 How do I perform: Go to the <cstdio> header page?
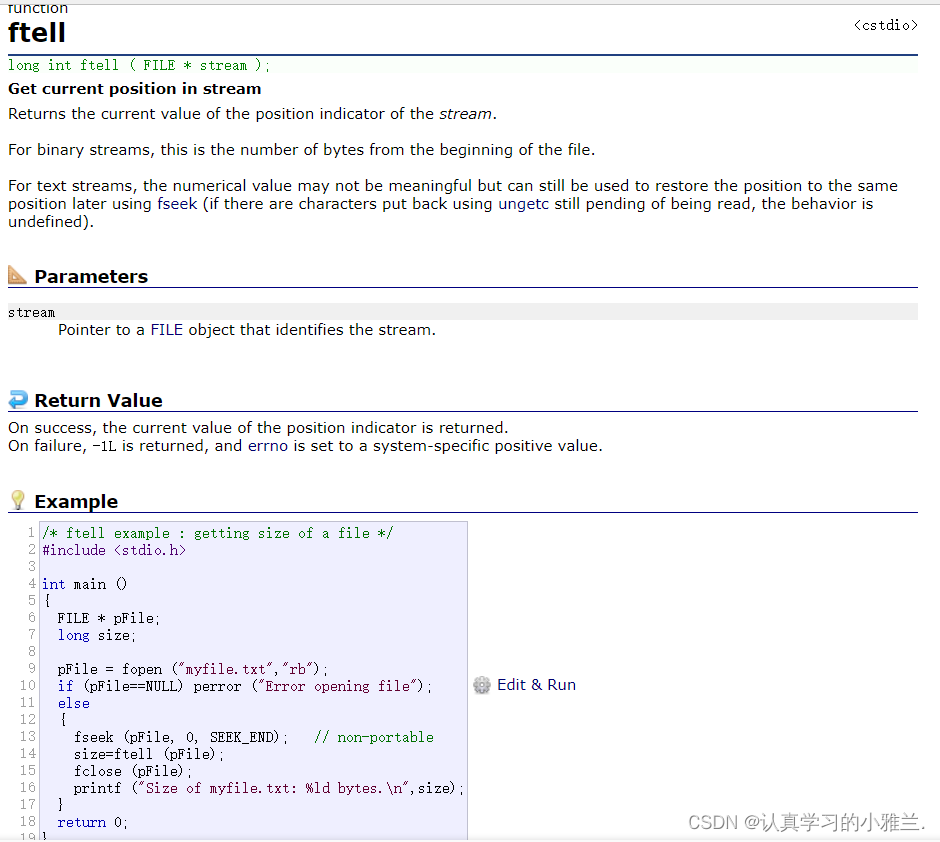(885, 25)
